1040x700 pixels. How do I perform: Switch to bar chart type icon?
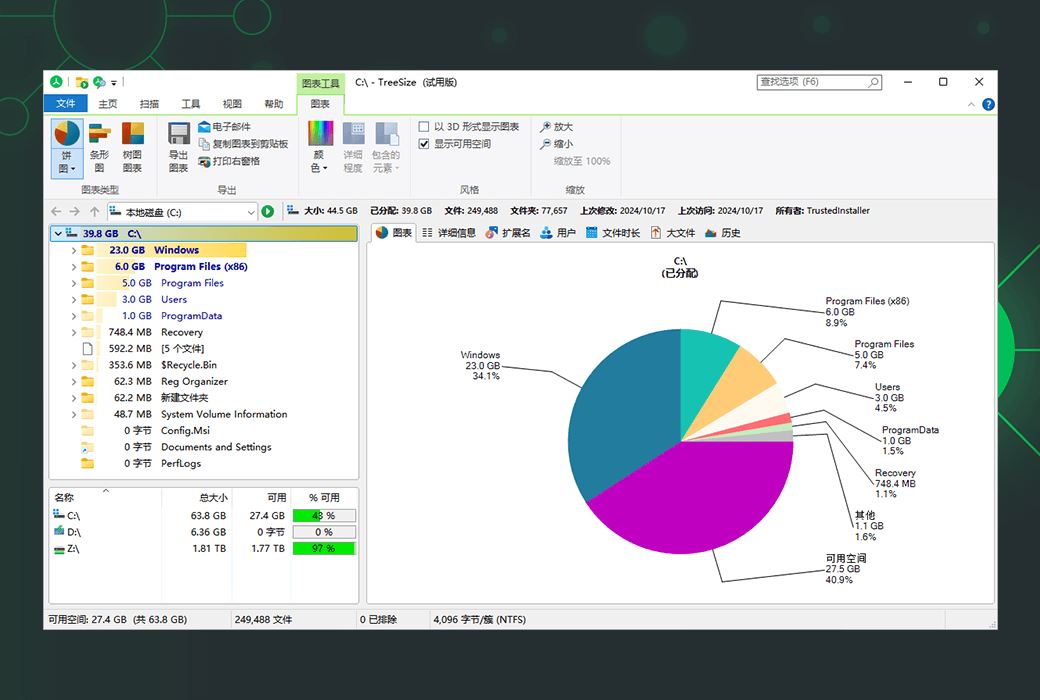(99, 133)
